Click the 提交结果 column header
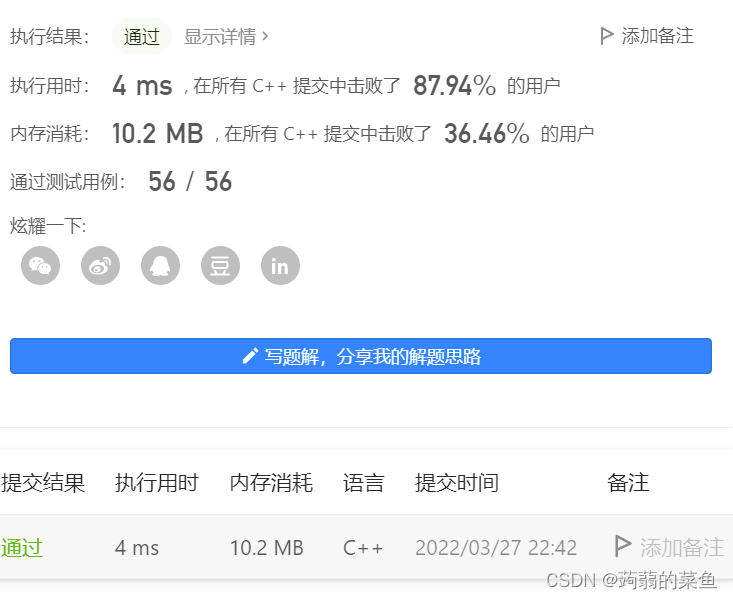The image size is (733, 599). click(x=43, y=483)
